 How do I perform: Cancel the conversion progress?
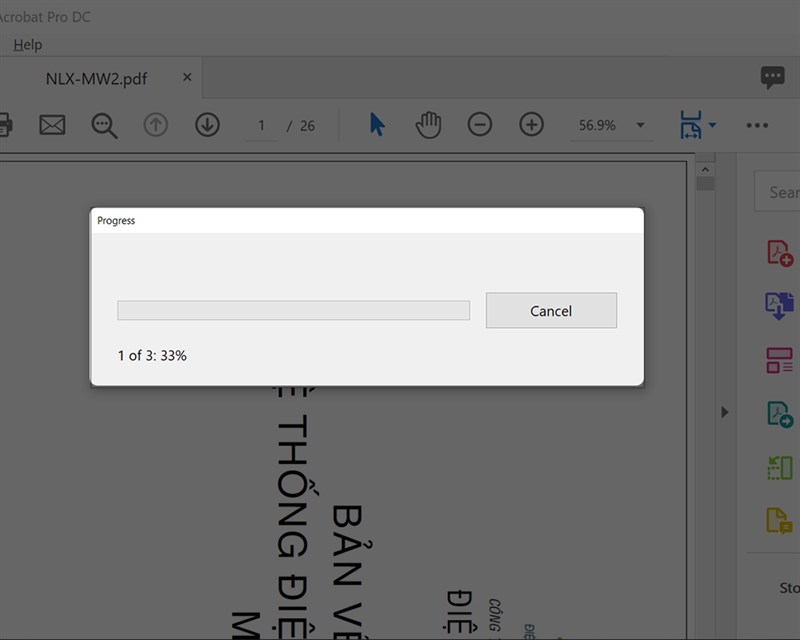pyautogui.click(x=551, y=310)
